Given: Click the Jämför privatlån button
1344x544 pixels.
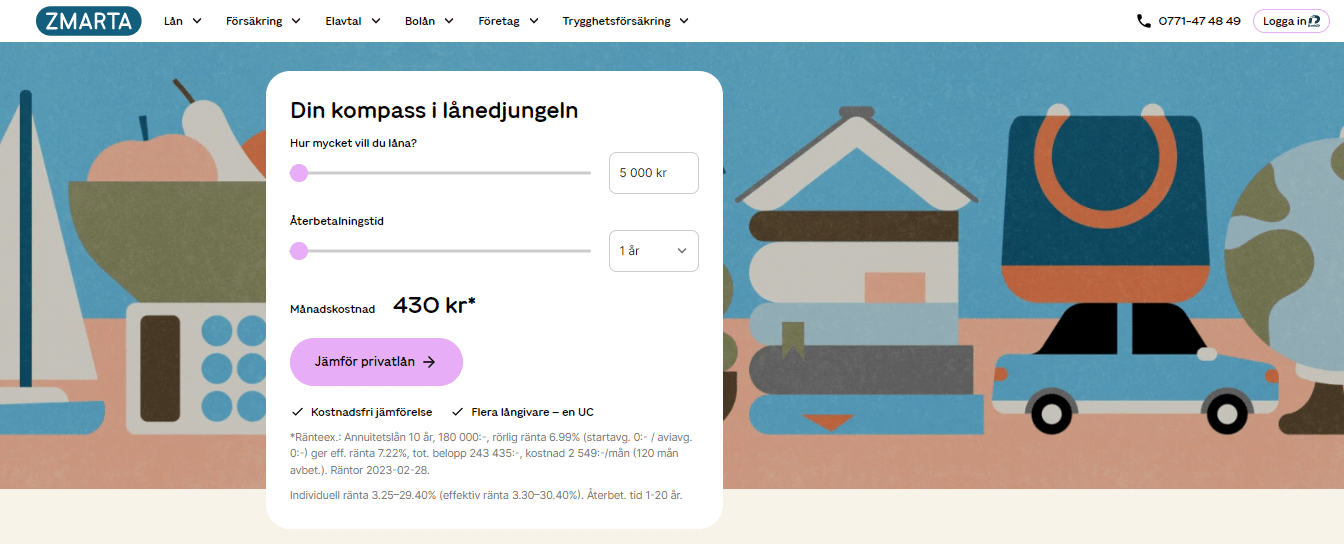Looking at the screenshot, I should pyautogui.click(x=376, y=362).
